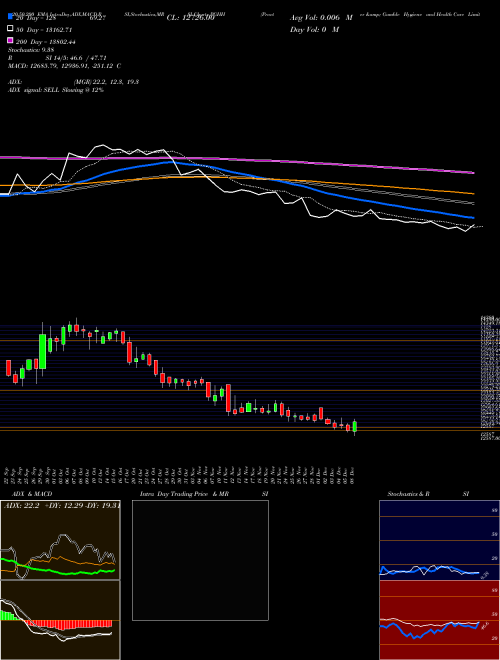The height and width of the screenshot is (660, 500).
Task: Click the tall green candlestick near 29 Sep
Action: [43, 351]
